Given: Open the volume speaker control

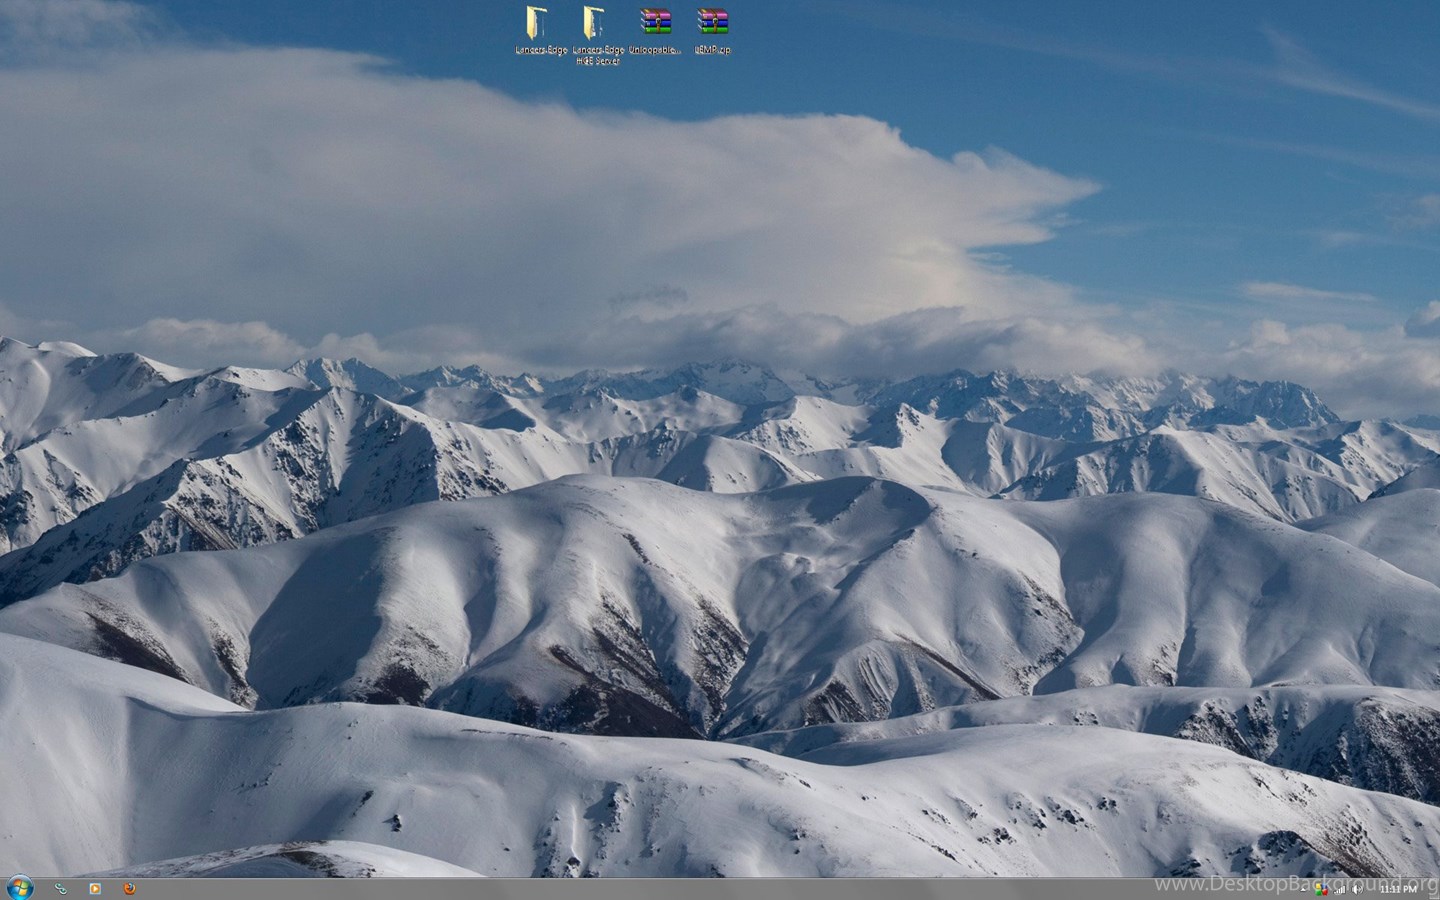Looking at the screenshot, I should click(x=1357, y=889).
